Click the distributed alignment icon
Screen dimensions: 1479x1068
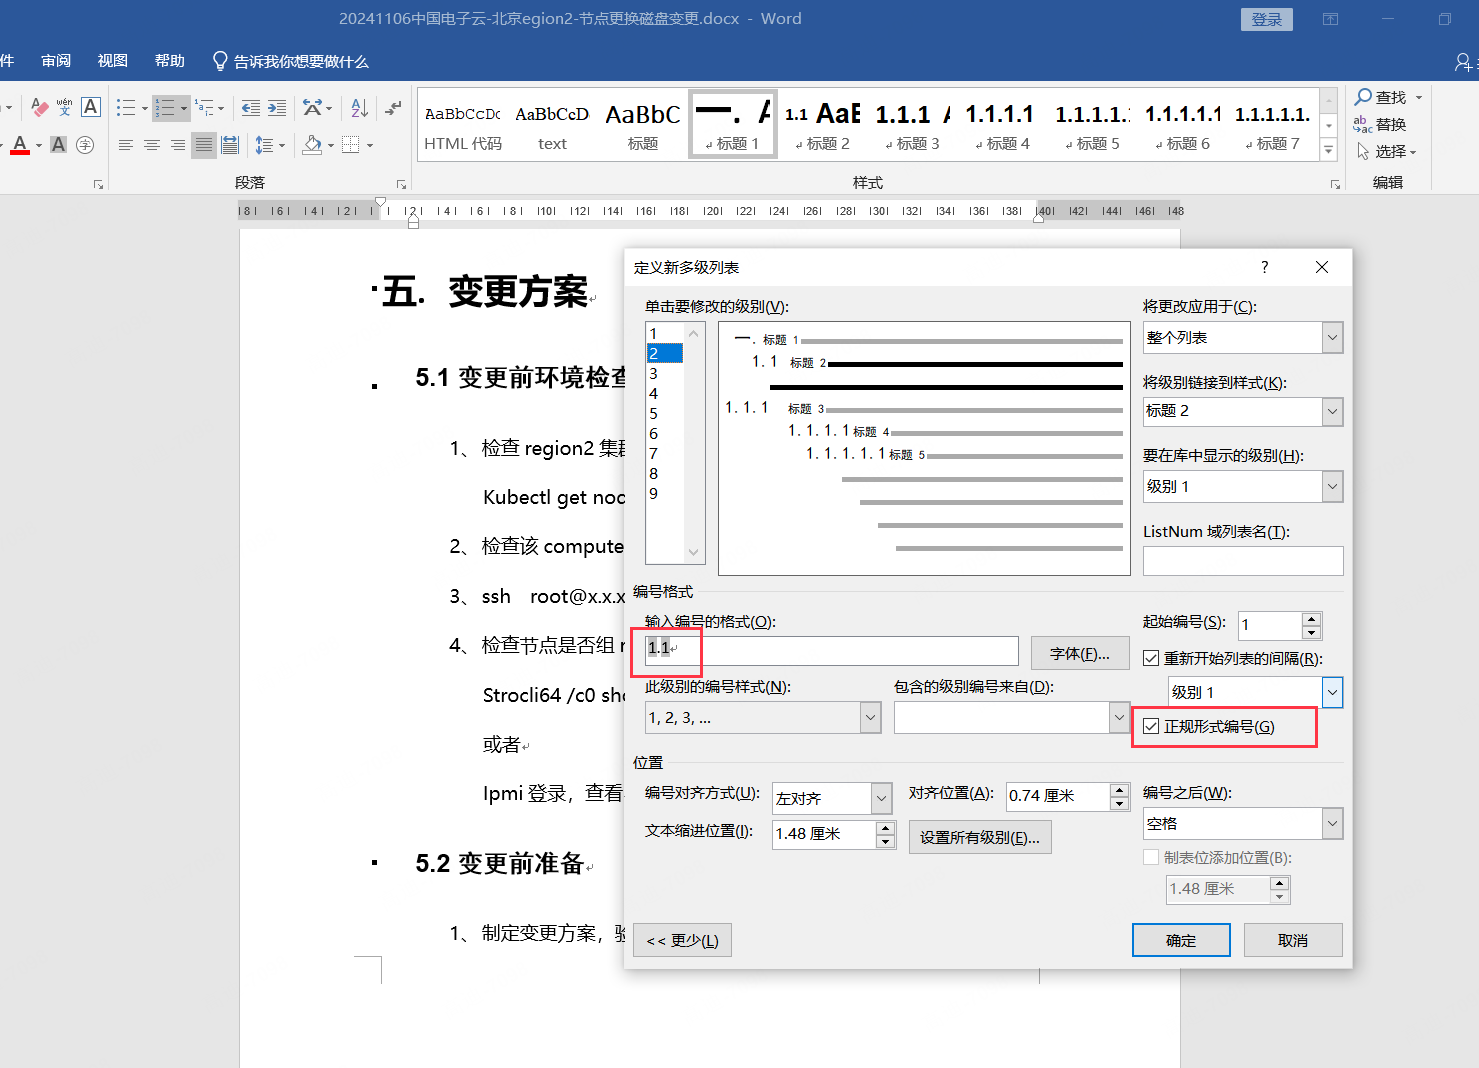[x=230, y=145]
